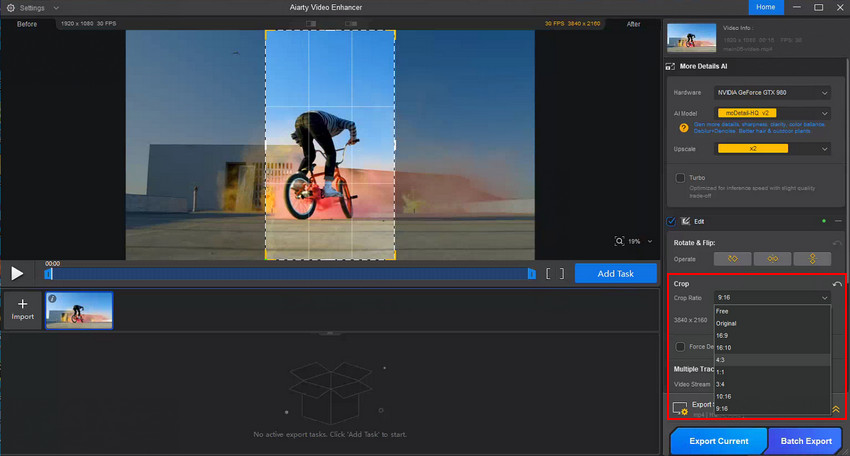Click the timeline progress bar
The height and width of the screenshot is (456, 850).
[x=289, y=274]
